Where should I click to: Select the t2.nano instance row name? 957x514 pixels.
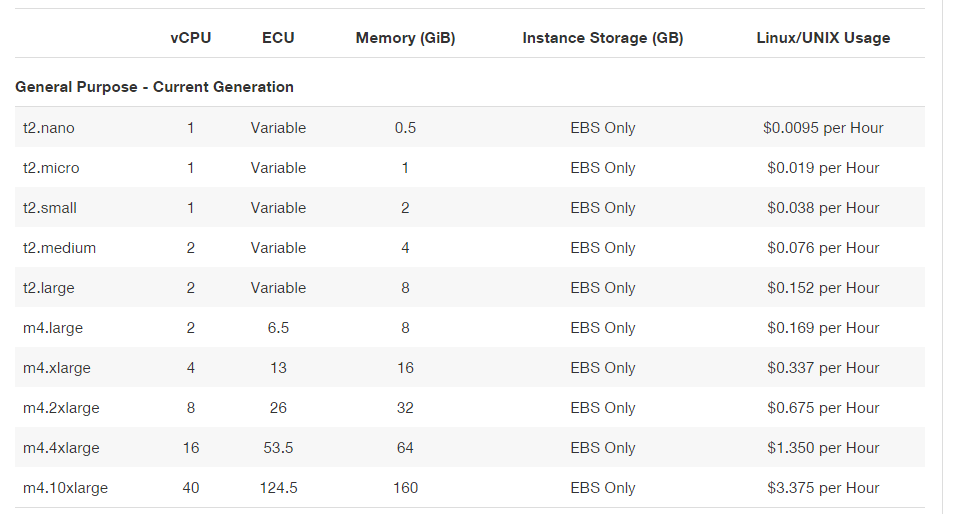49,128
